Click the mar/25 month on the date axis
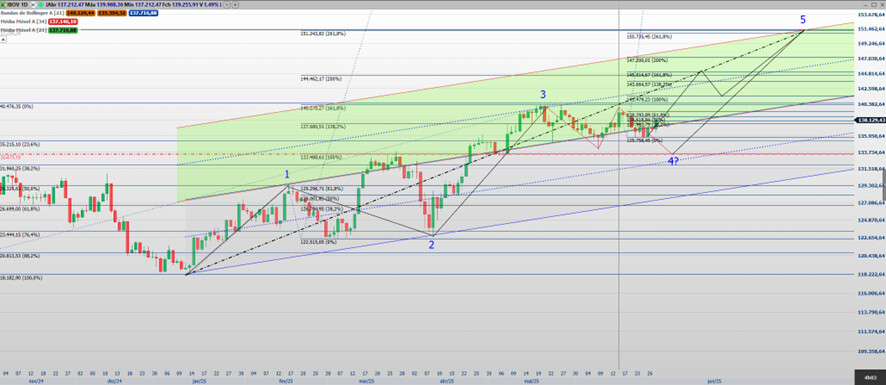 click(x=367, y=381)
